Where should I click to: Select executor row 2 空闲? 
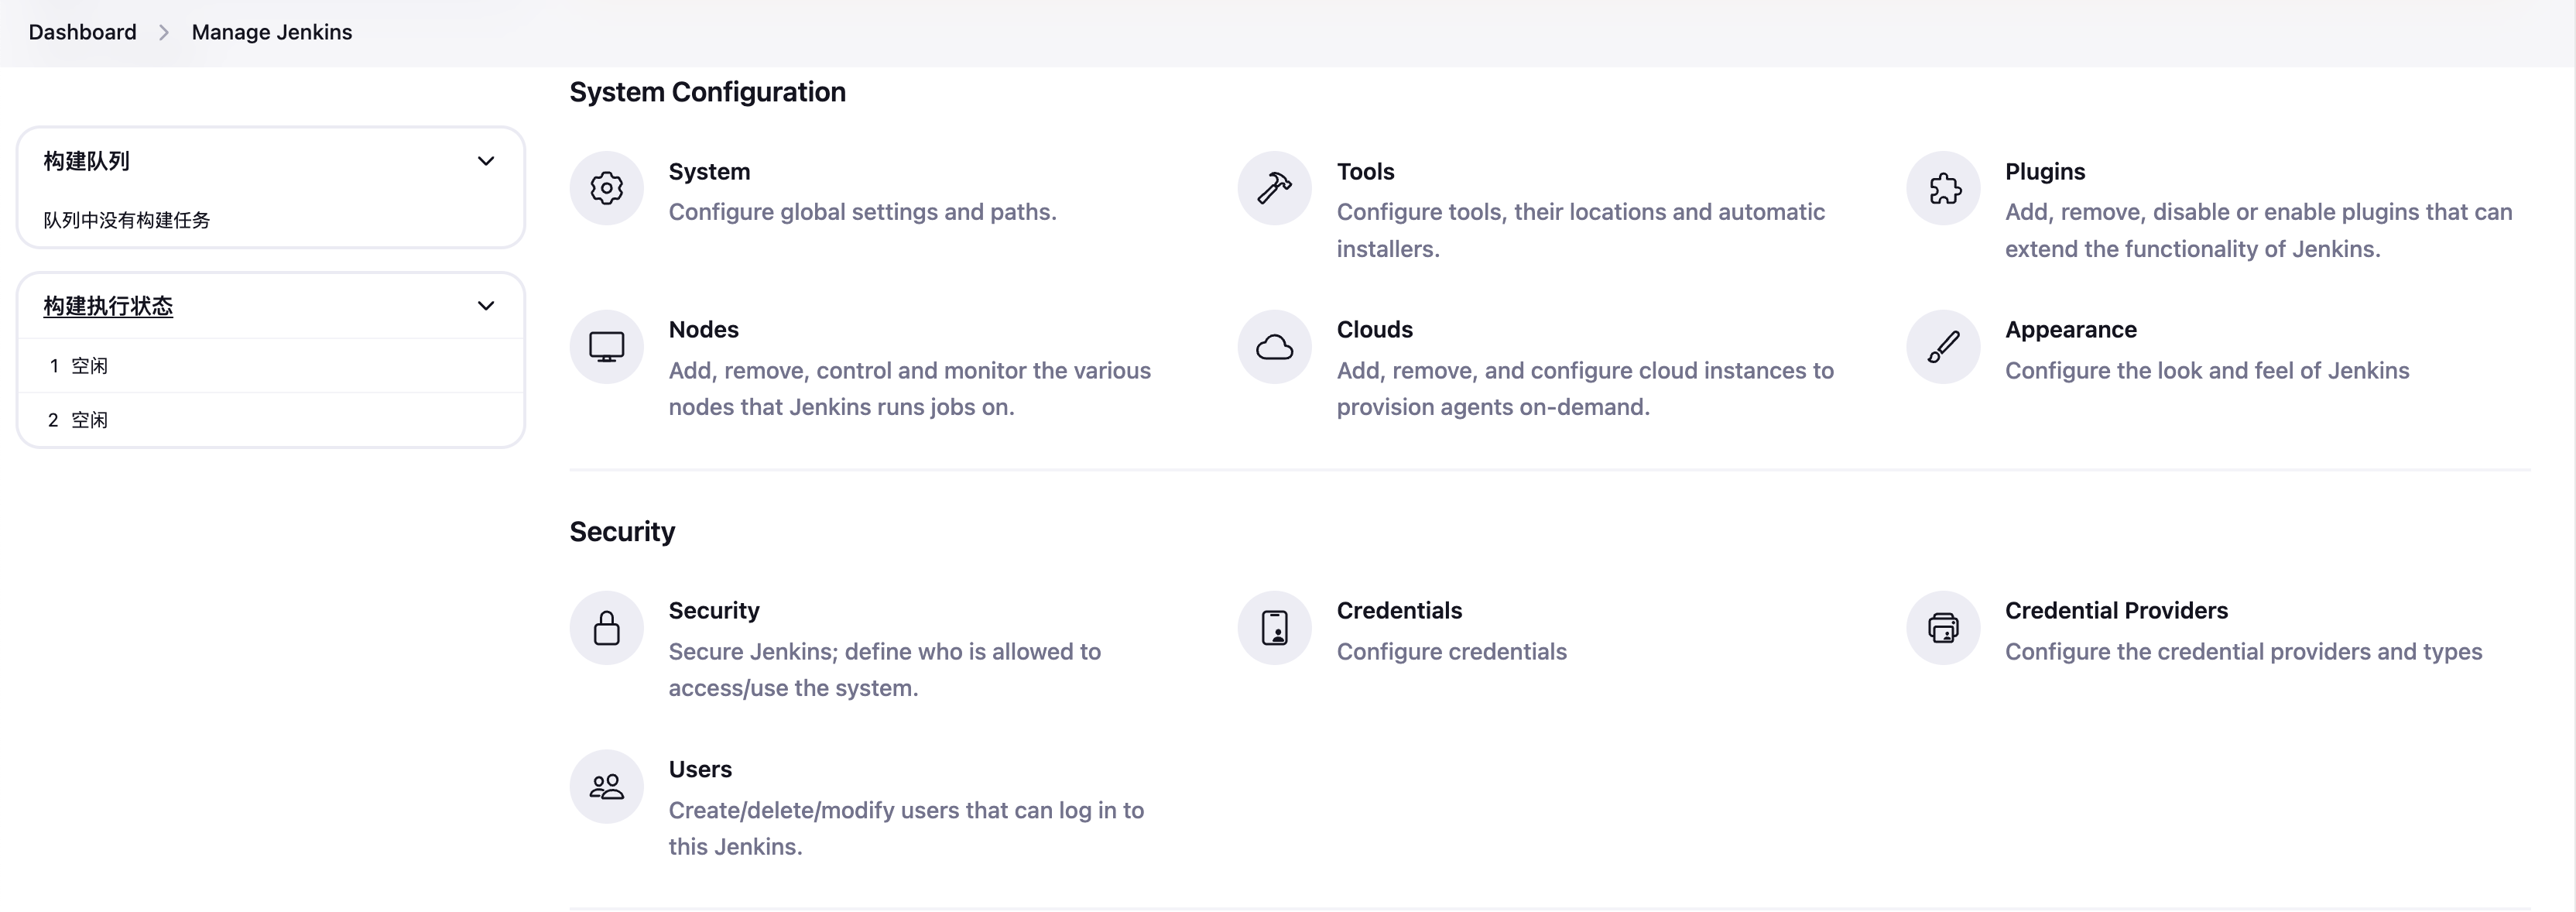click(x=271, y=420)
